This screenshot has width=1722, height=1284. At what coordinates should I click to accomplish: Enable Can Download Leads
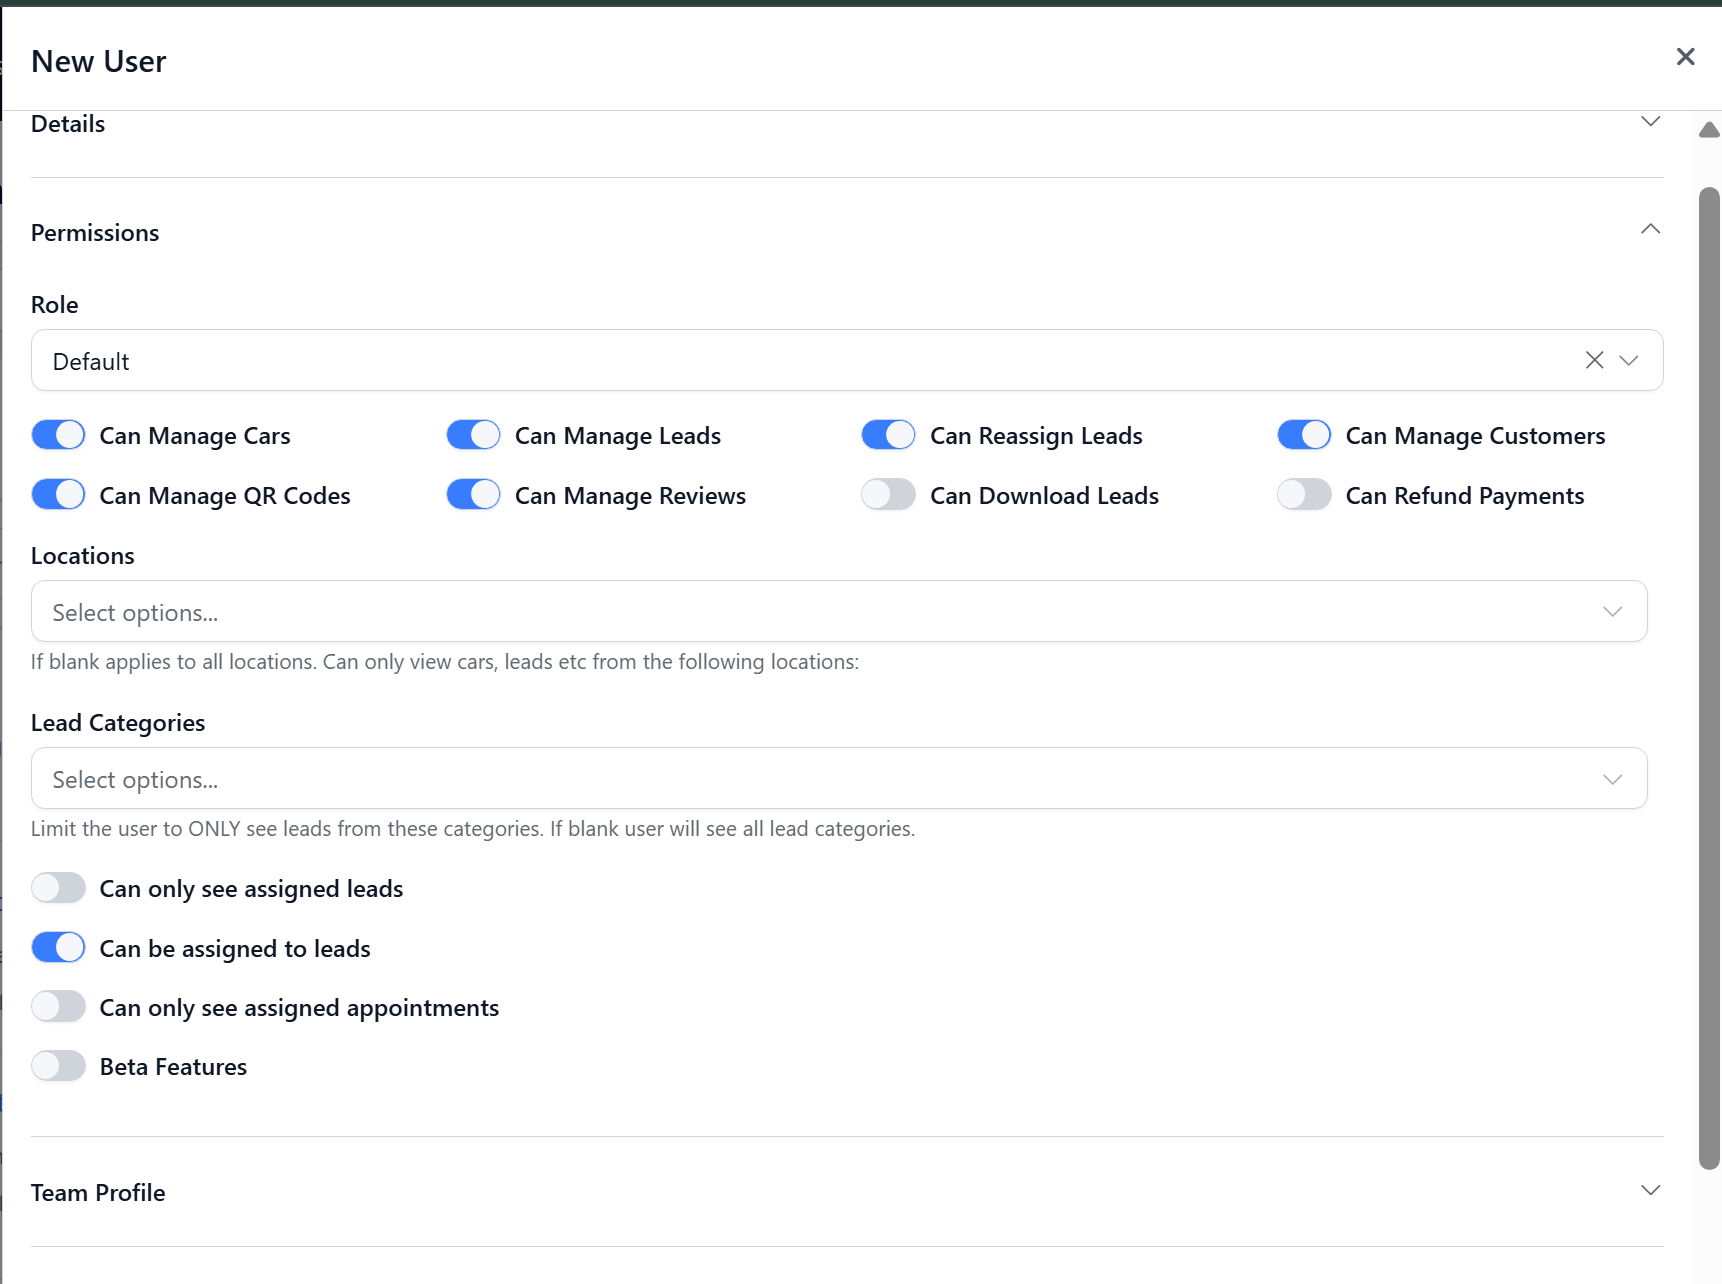888,495
